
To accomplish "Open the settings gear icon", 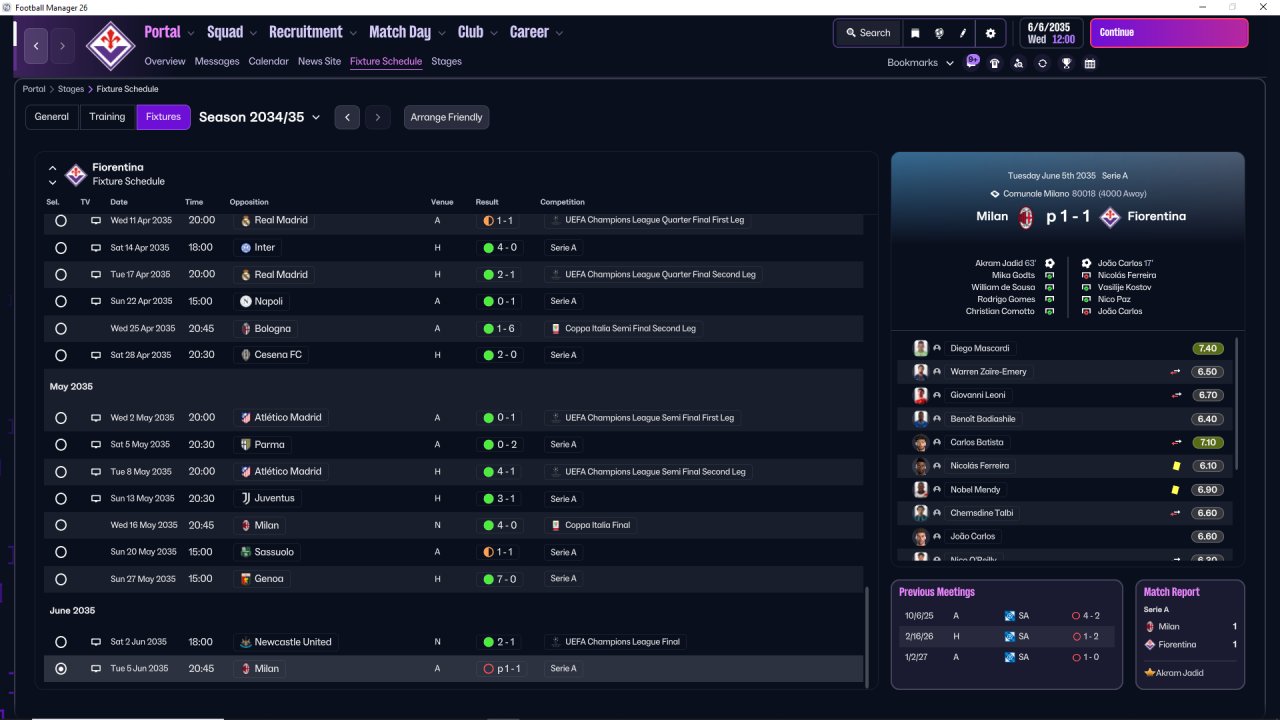I will [990, 33].
